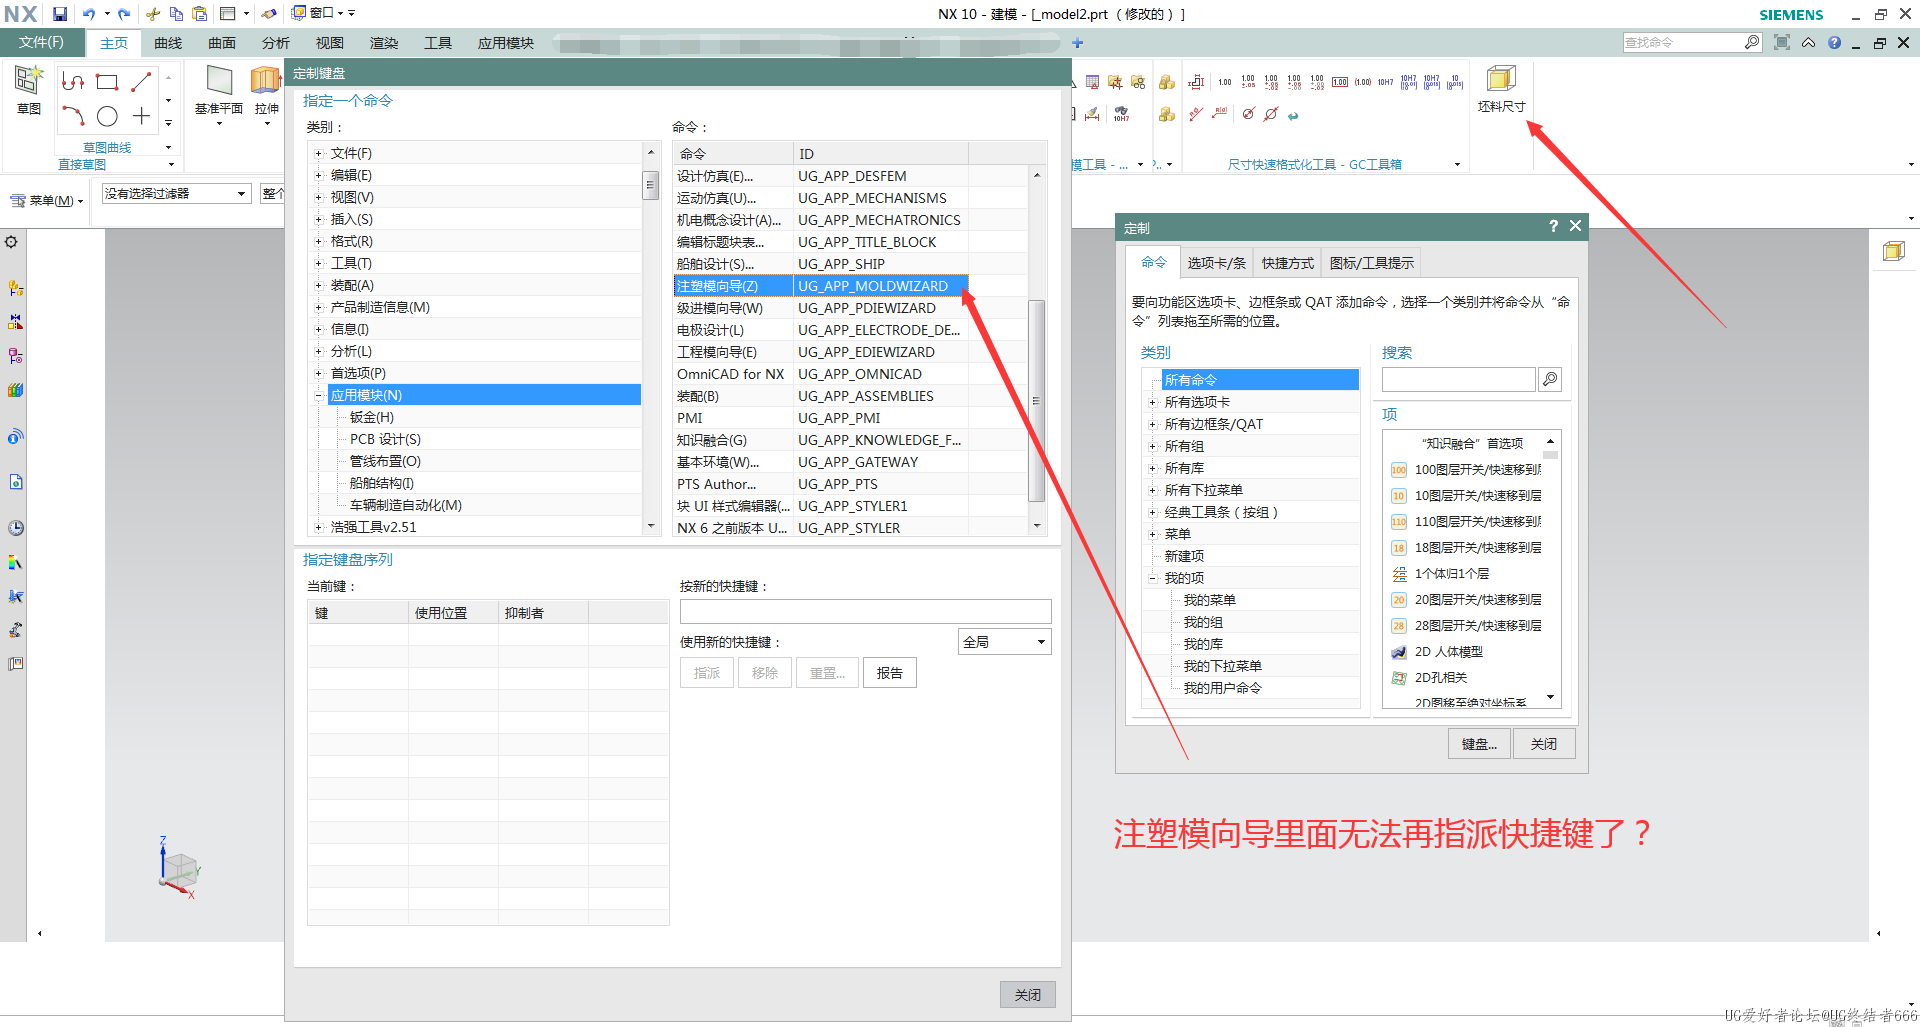Click the Save icon in quick access toolbar
1920x1027 pixels.
pos(60,14)
